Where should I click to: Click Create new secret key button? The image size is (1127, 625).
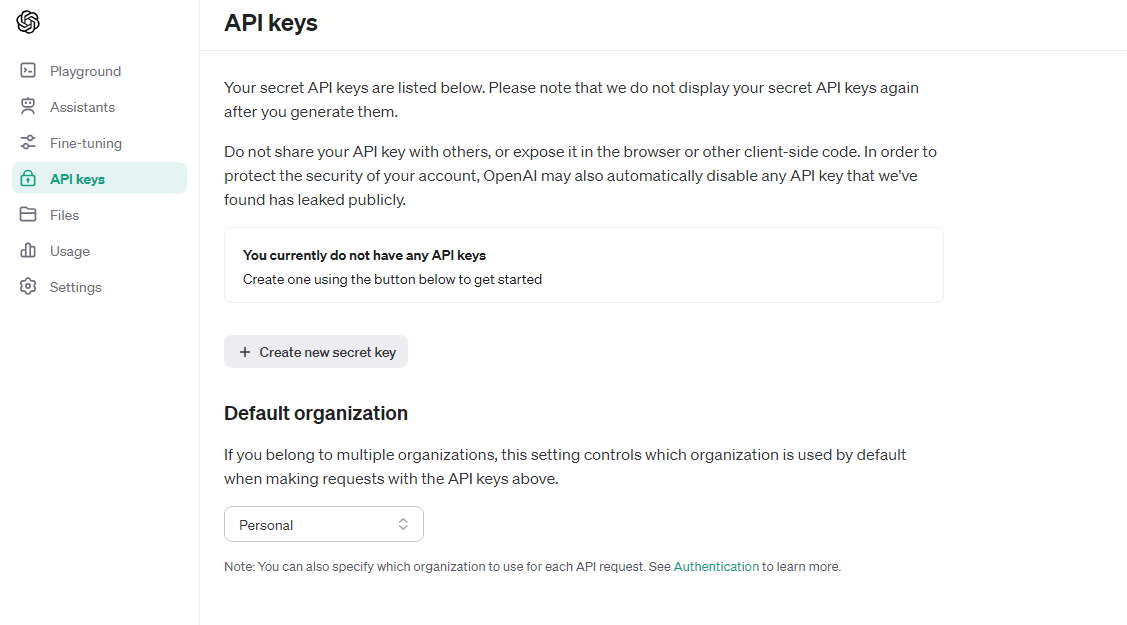pos(316,352)
